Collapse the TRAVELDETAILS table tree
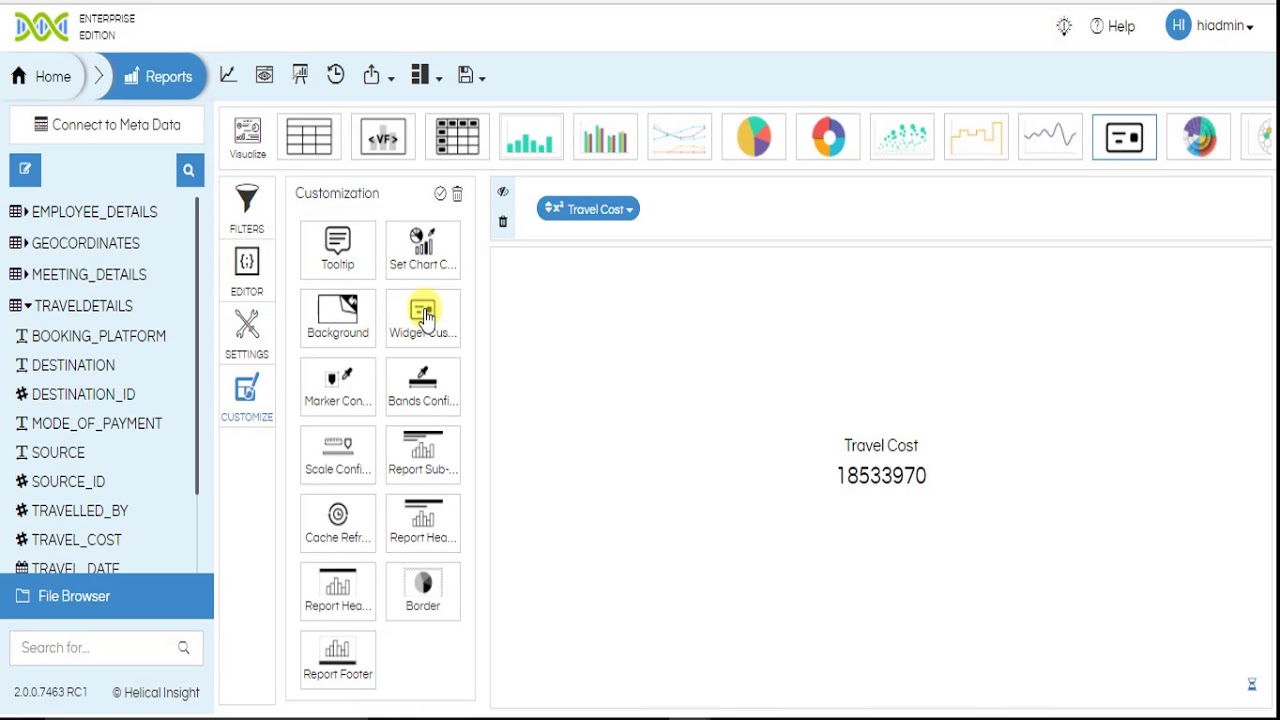The height and width of the screenshot is (720, 1280). (x=28, y=306)
